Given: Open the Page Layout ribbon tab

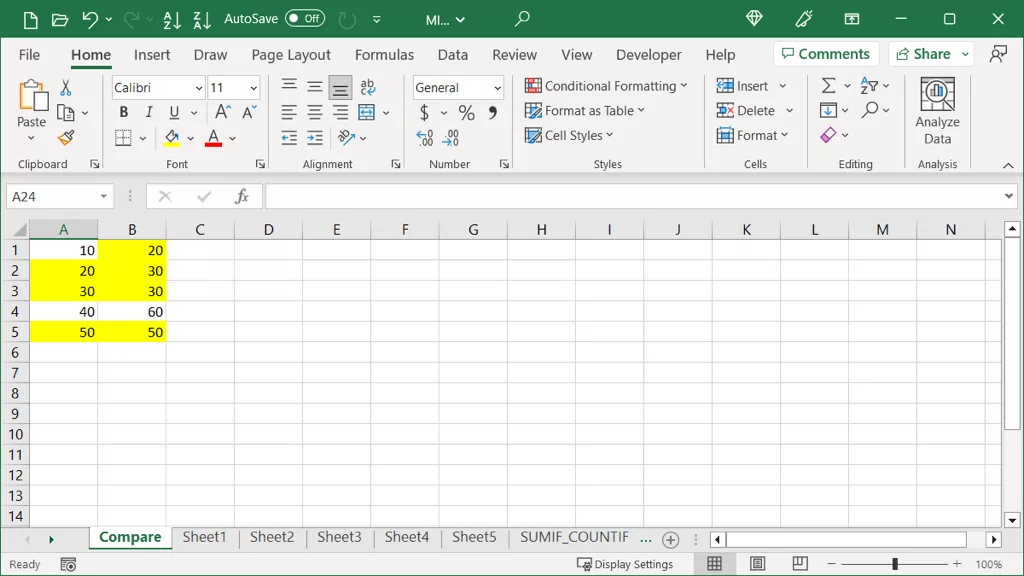Looking at the screenshot, I should (291, 55).
